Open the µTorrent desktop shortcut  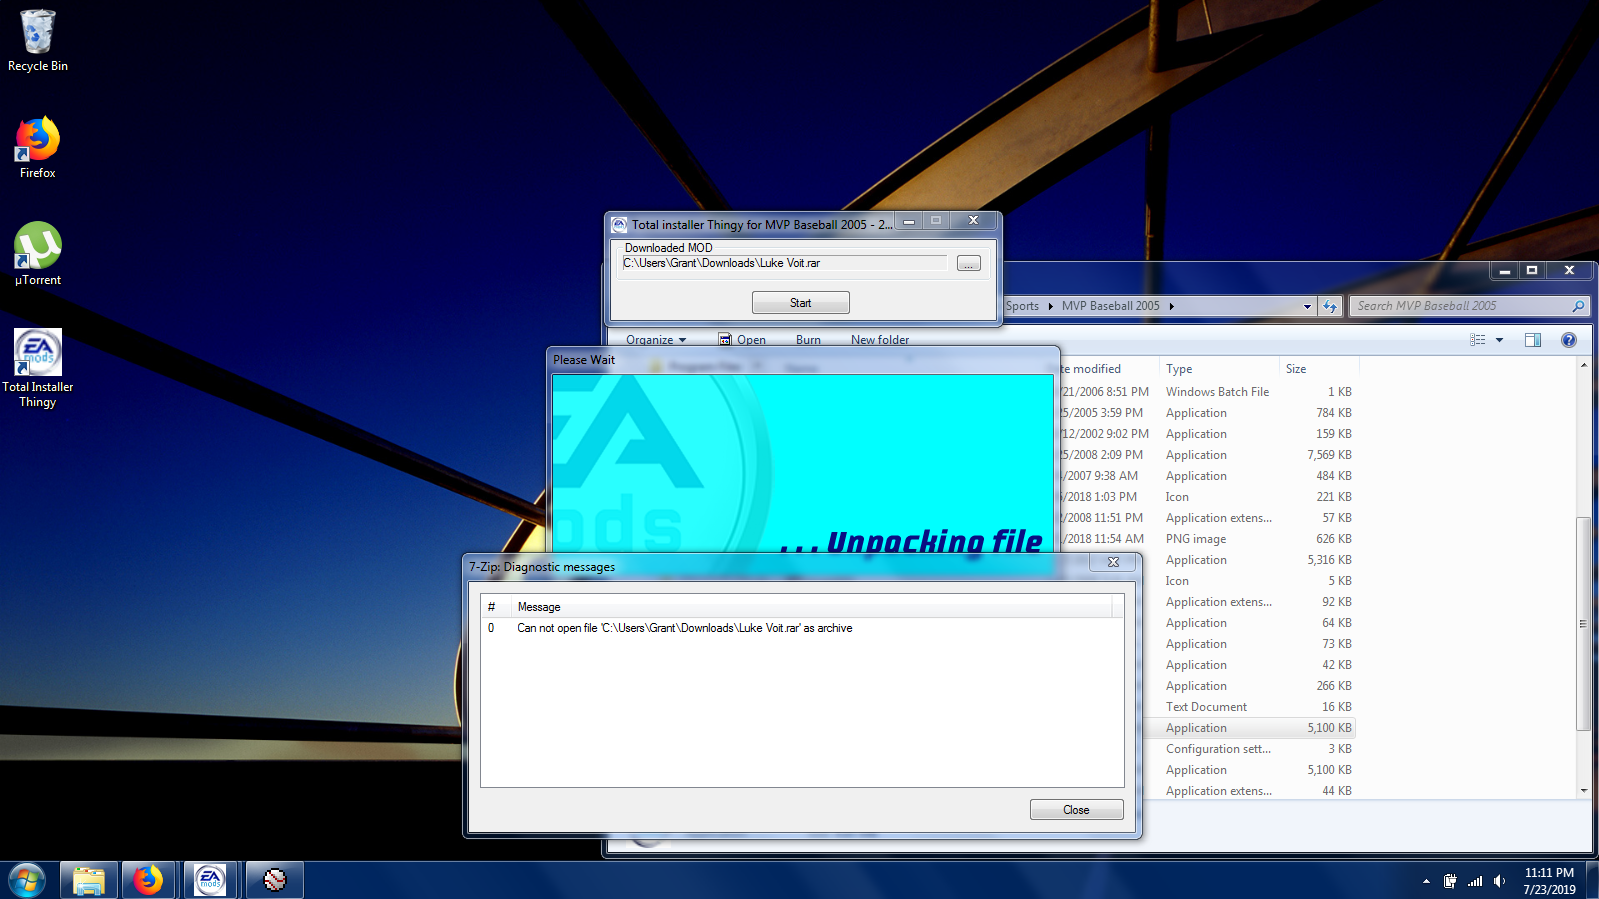pyautogui.click(x=38, y=254)
